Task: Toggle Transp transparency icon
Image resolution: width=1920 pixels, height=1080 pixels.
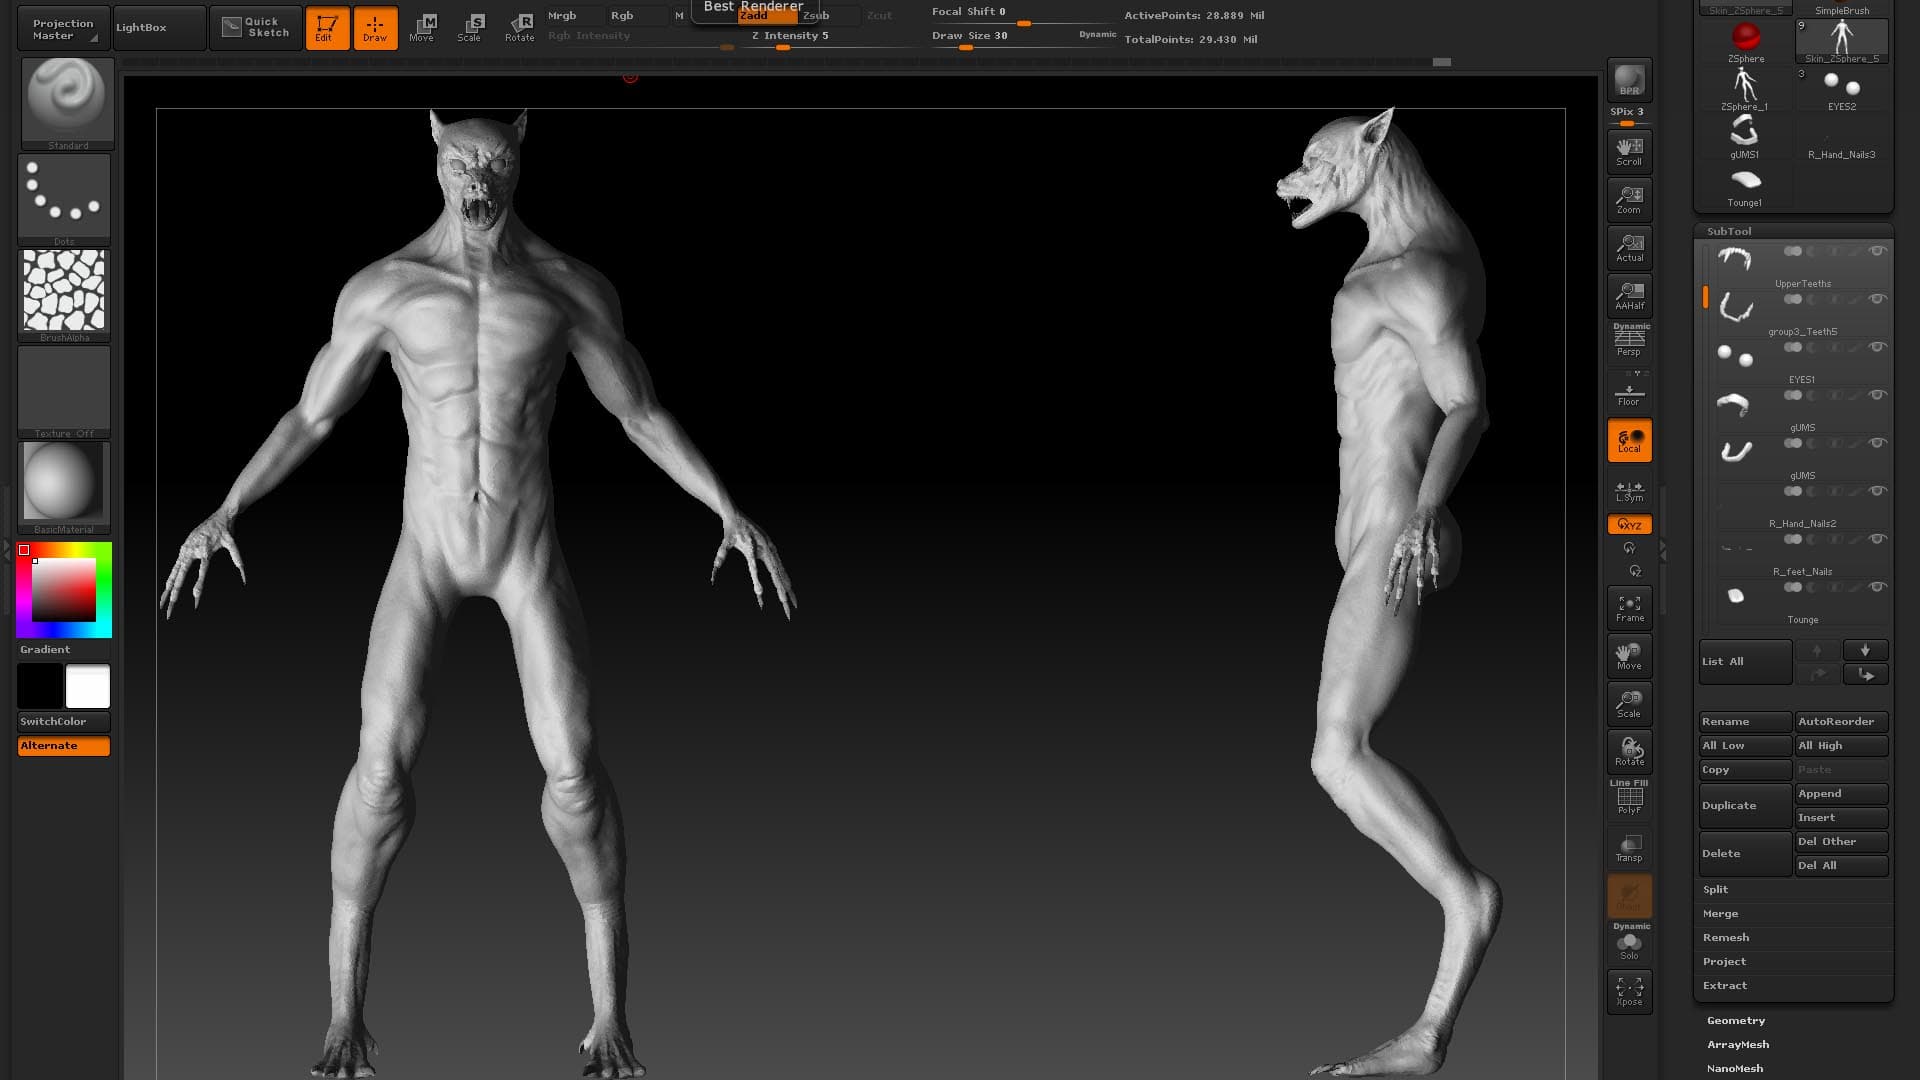Action: [x=1629, y=848]
